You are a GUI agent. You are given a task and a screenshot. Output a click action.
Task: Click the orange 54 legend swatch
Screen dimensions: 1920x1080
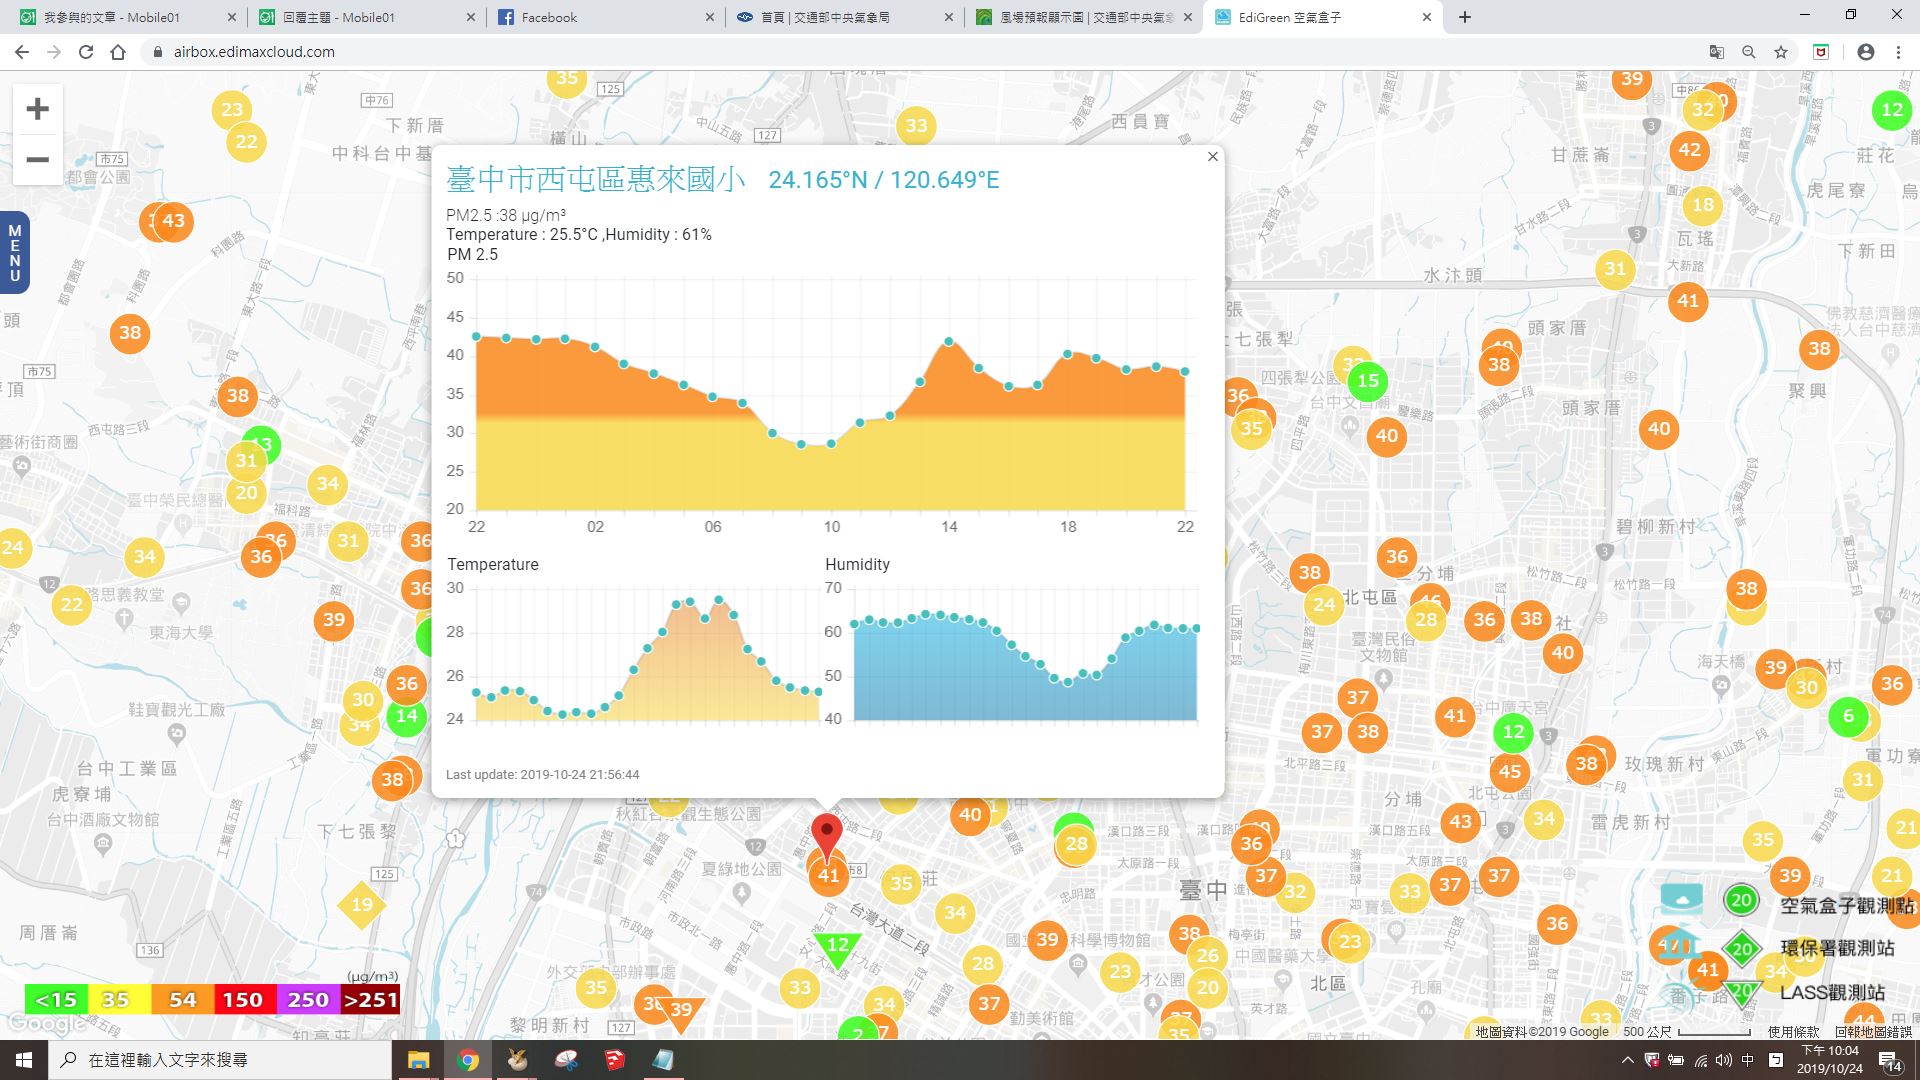coord(183,999)
